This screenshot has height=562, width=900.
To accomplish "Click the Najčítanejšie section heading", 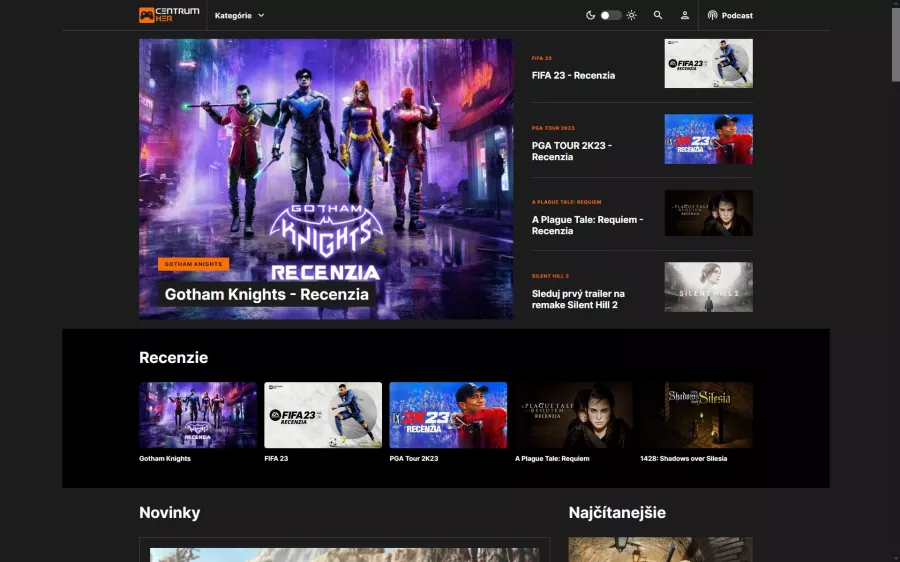I will click(x=617, y=513).
